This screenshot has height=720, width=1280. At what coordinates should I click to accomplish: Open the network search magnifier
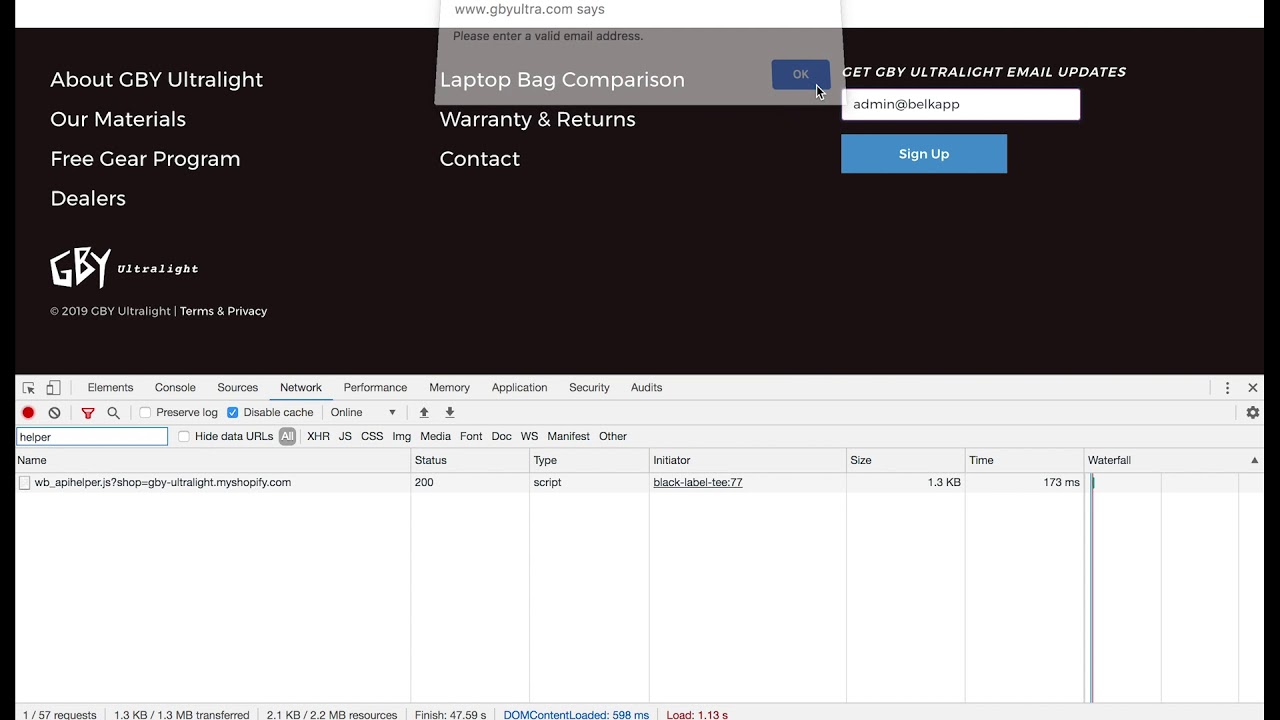pos(113,412)
